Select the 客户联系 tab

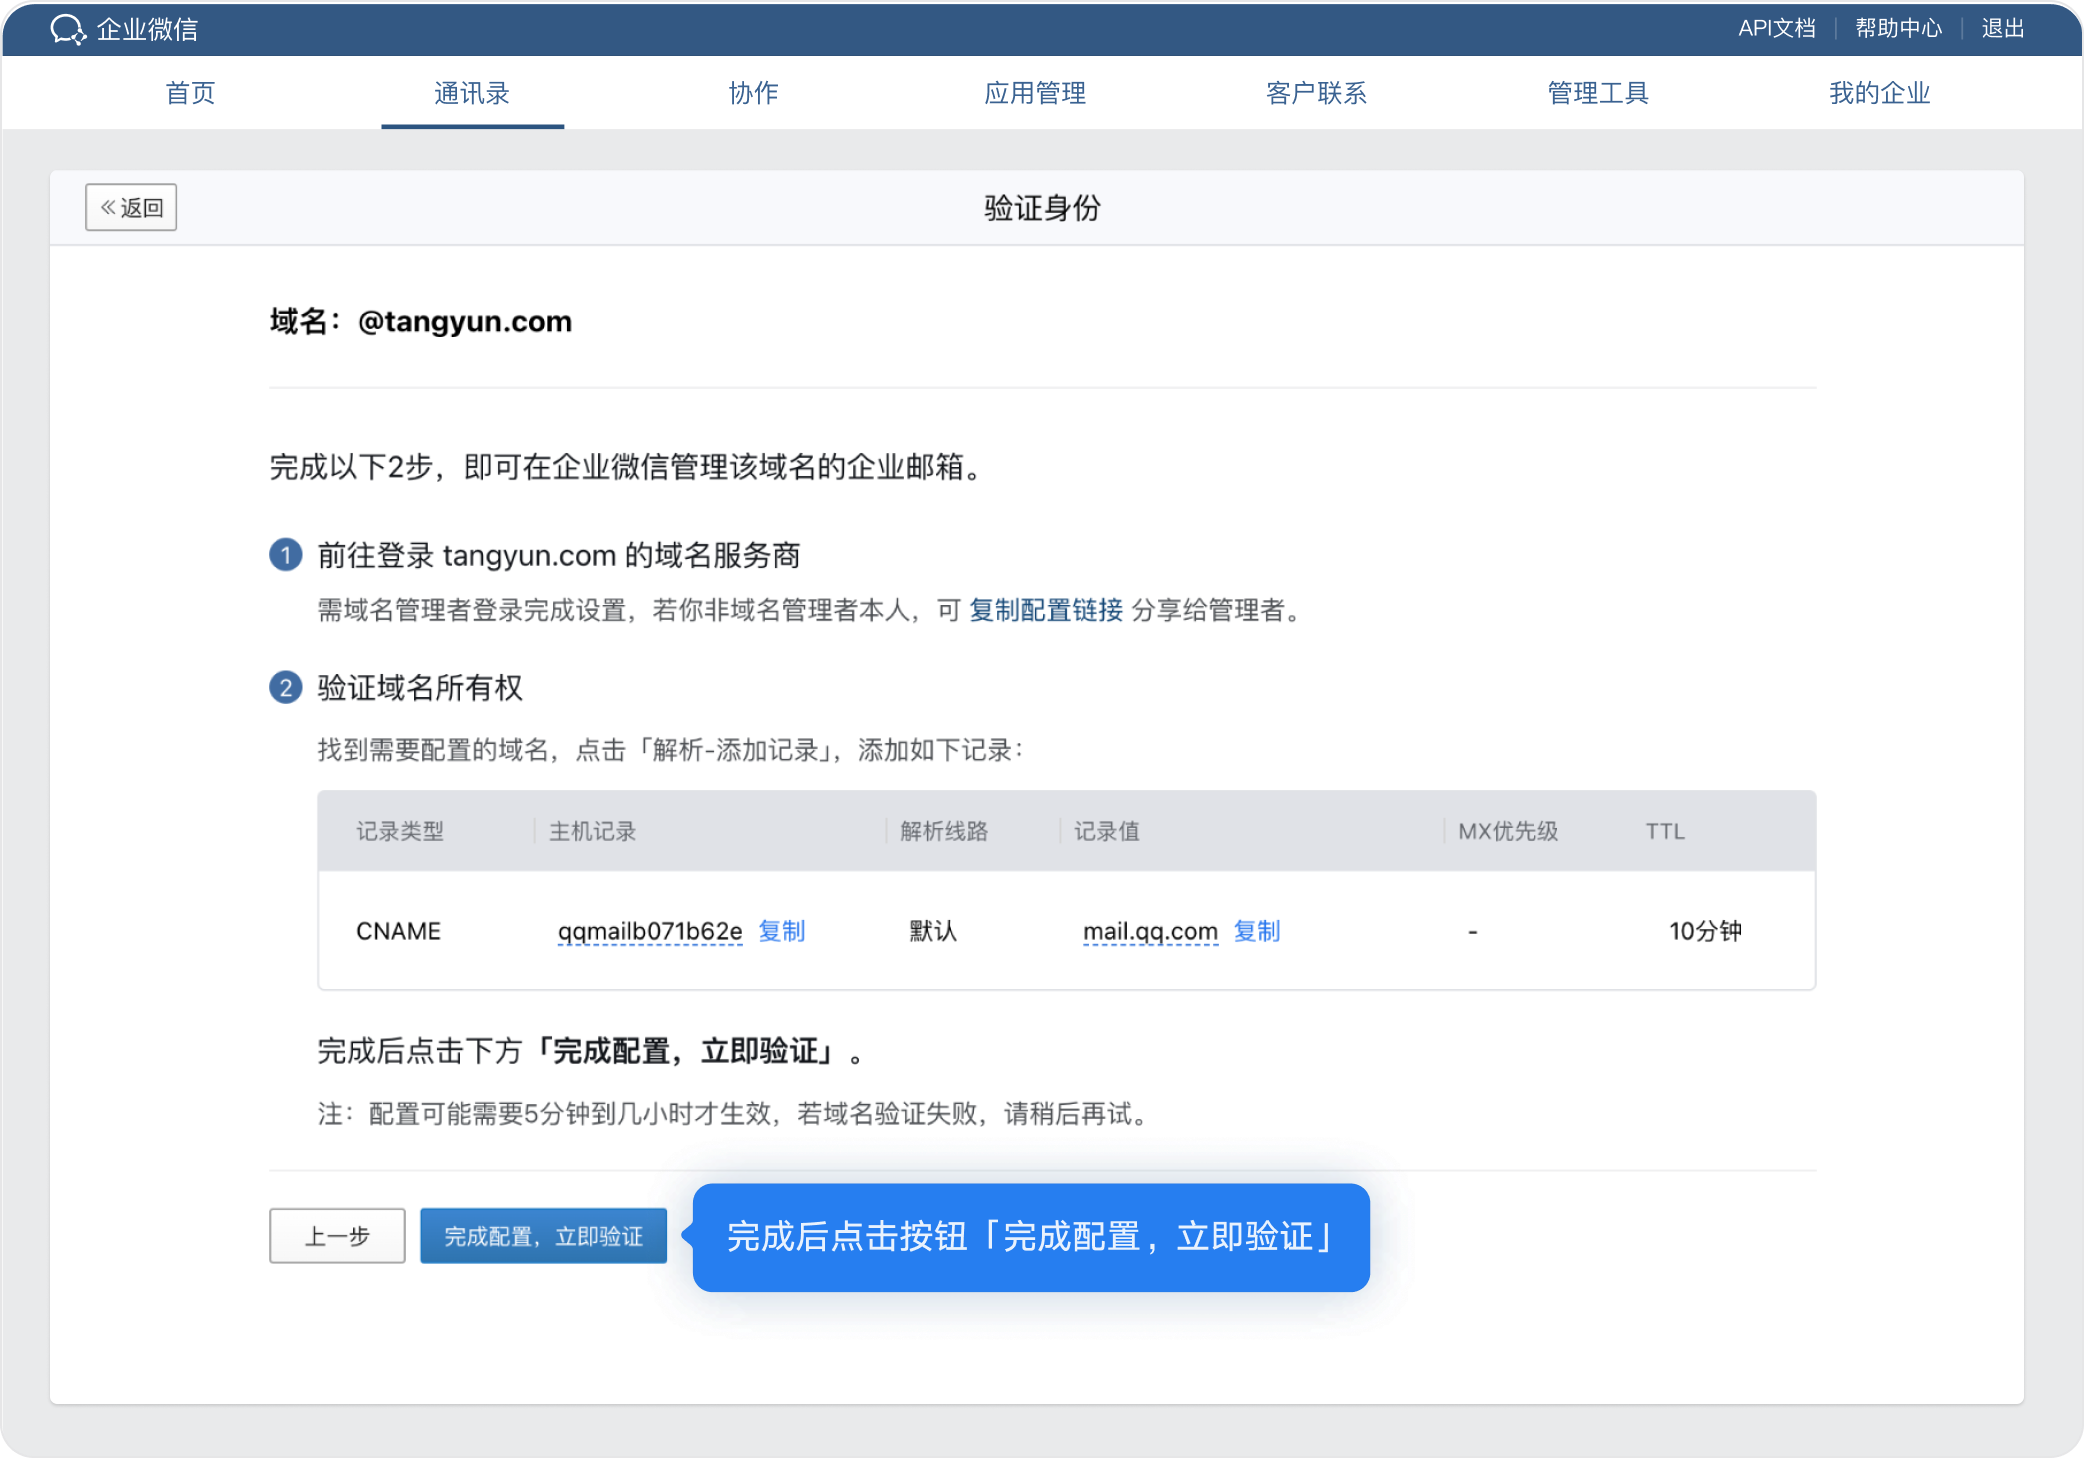coord(1316,93)
